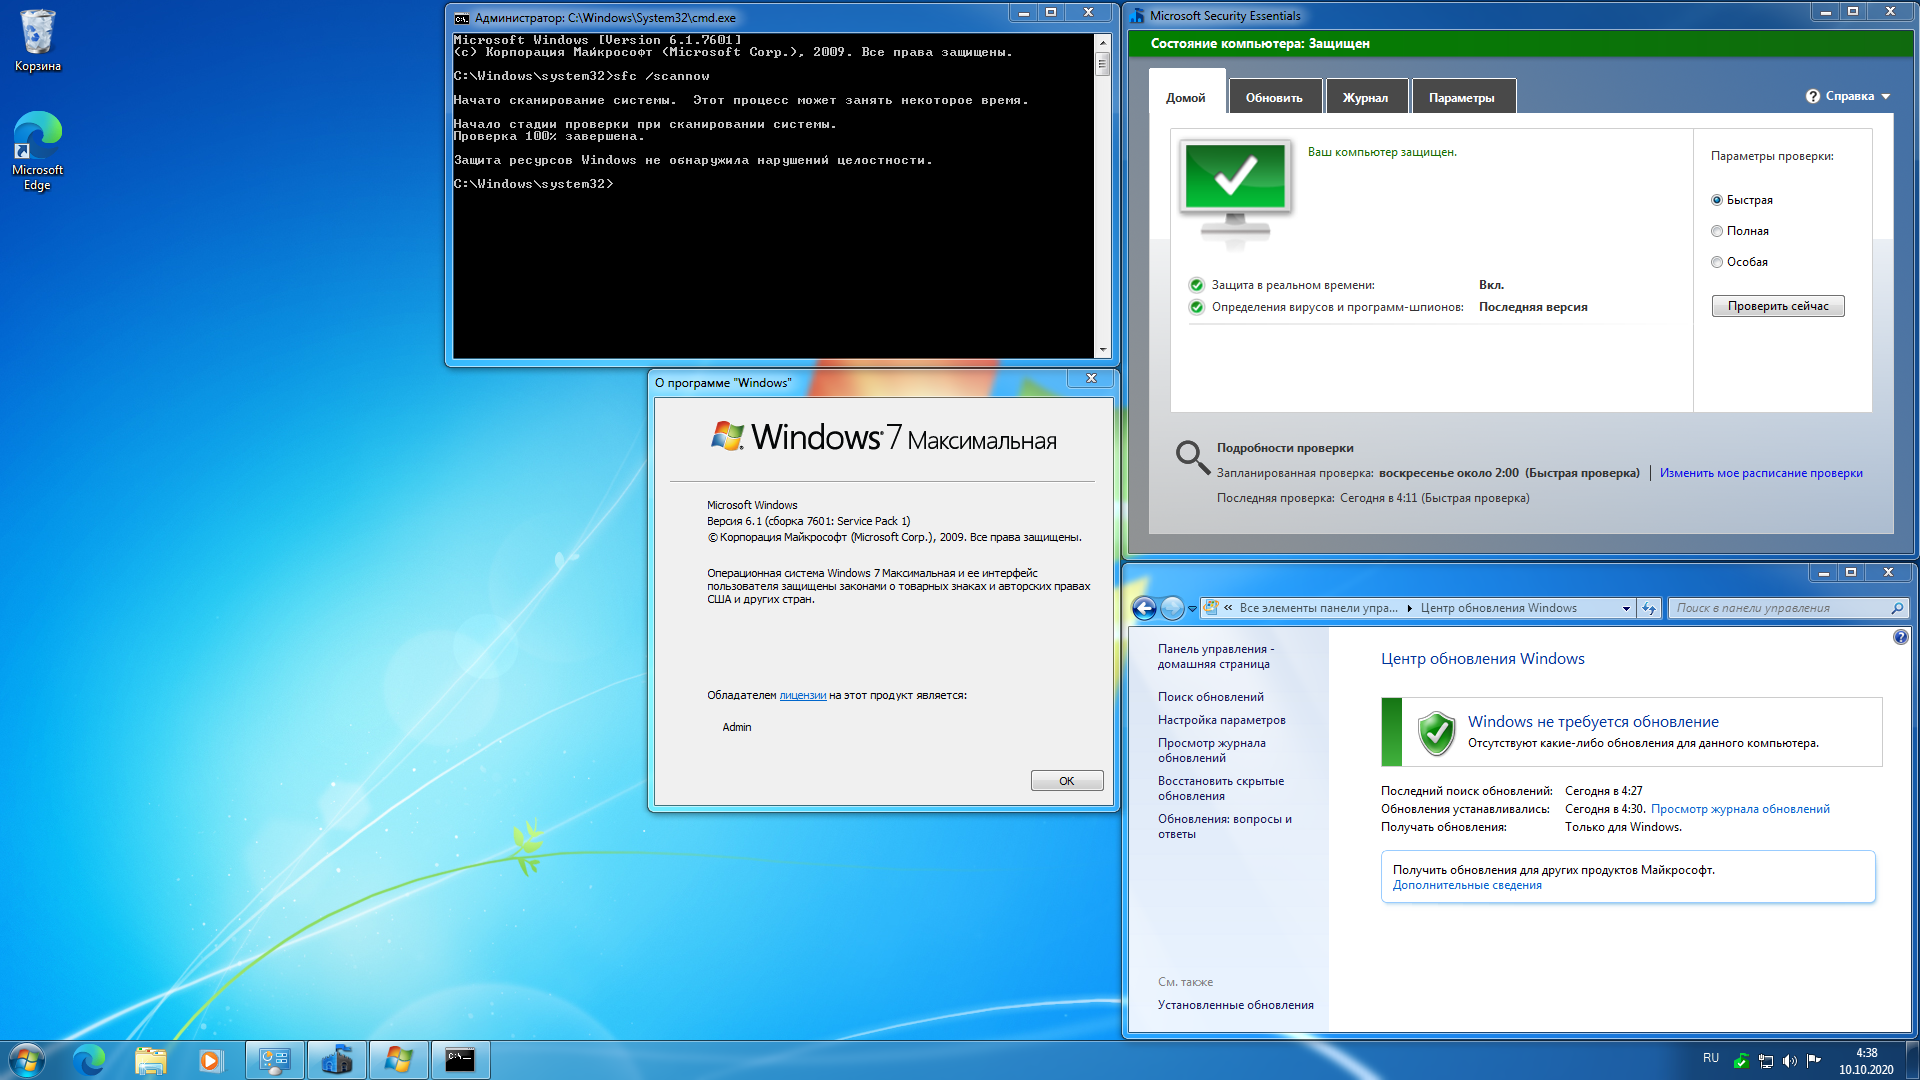
Task: Expand the breadcrumb arrow before Центр обновления Windows
Action: [x=1409, y=608]
